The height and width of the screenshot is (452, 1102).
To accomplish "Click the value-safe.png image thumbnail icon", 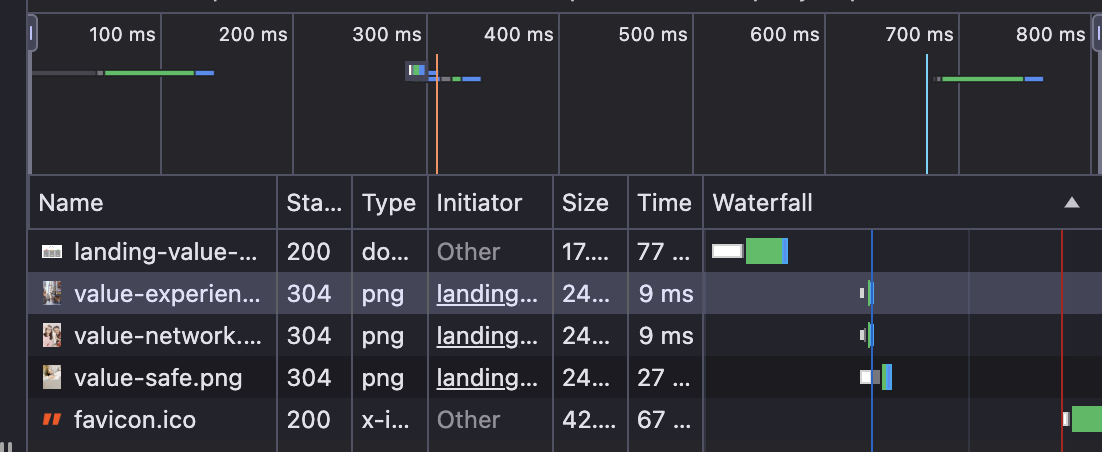I will (x=52, y=377).
